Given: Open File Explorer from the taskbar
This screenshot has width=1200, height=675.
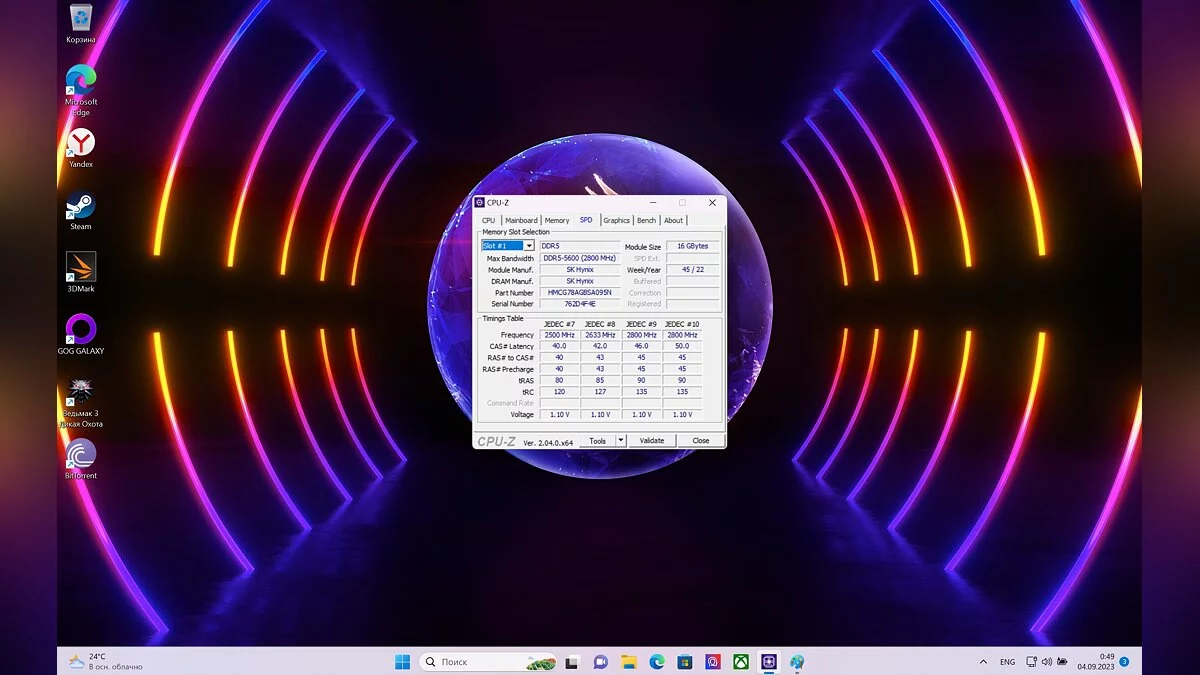Looking at the screenshot, I should click(x=628, y=662).
